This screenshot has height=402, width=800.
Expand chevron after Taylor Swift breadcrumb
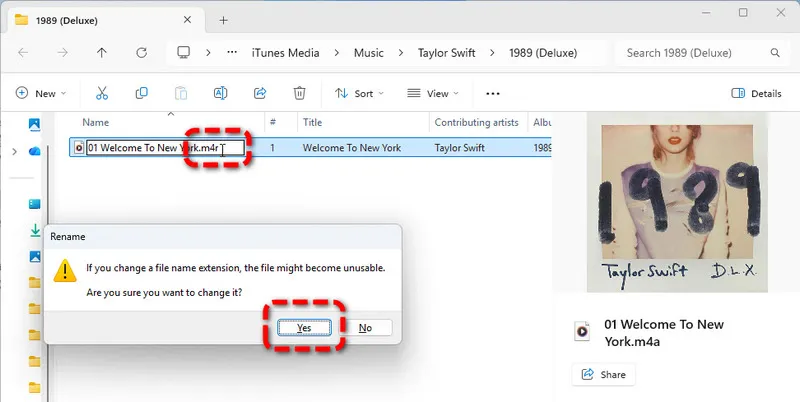(x=492, y=53)
